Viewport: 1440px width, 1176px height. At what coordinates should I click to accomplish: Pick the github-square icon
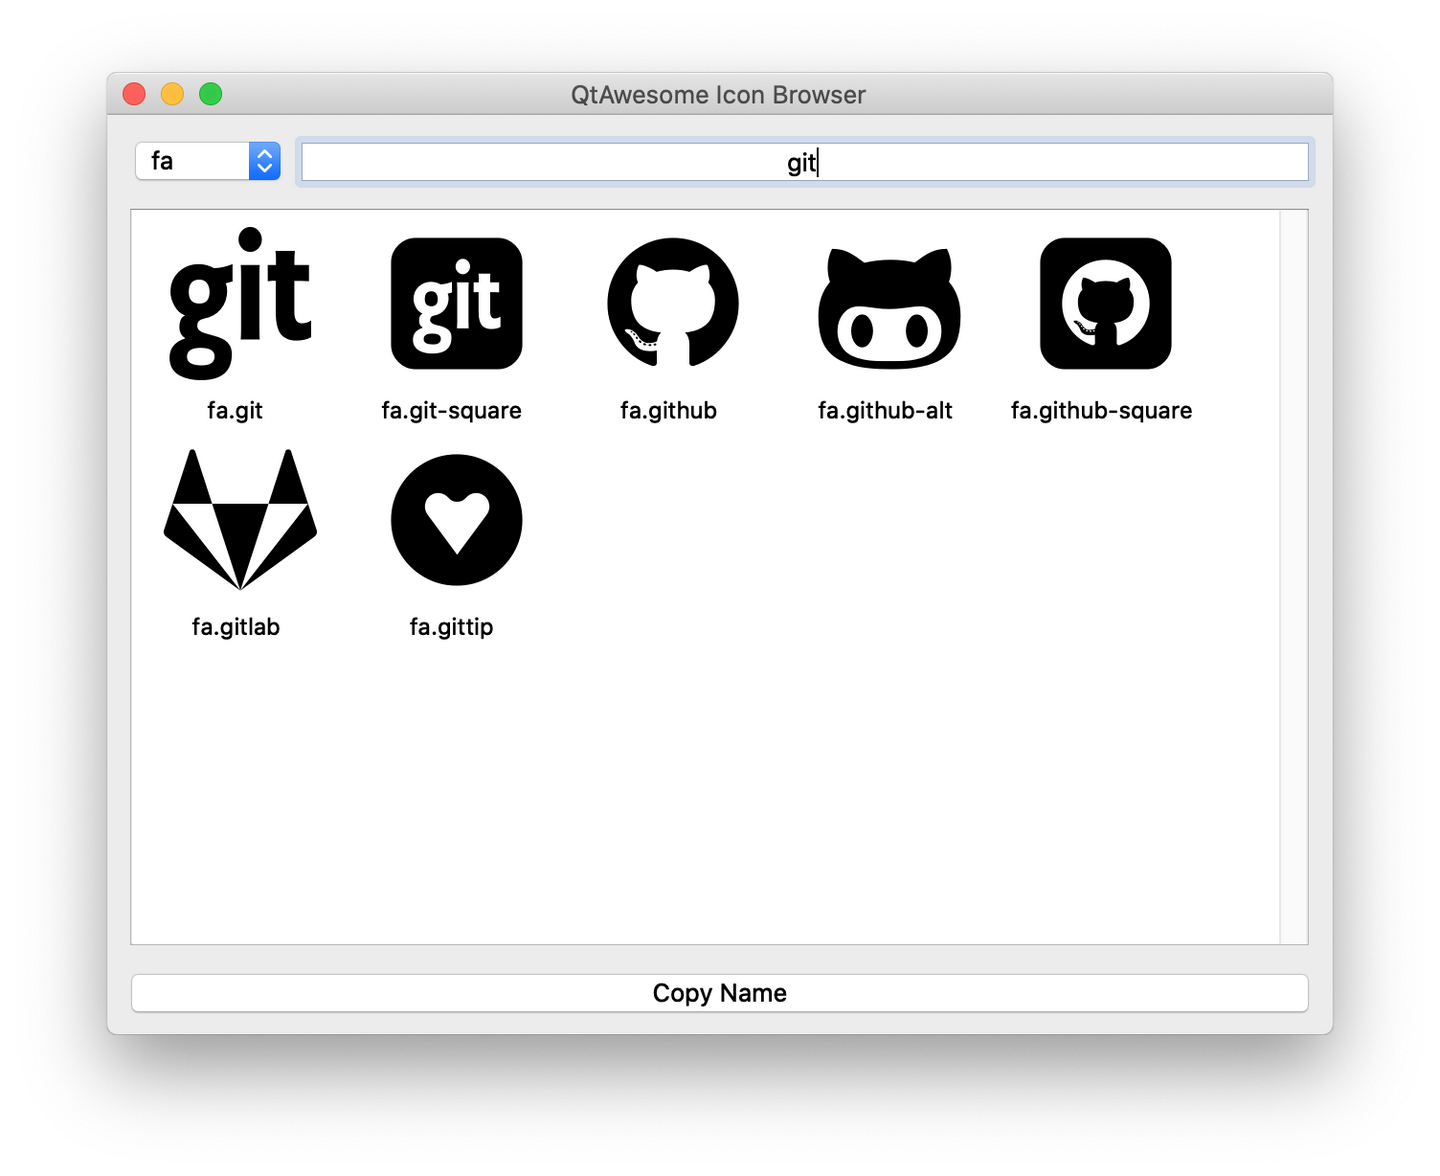1105,303
